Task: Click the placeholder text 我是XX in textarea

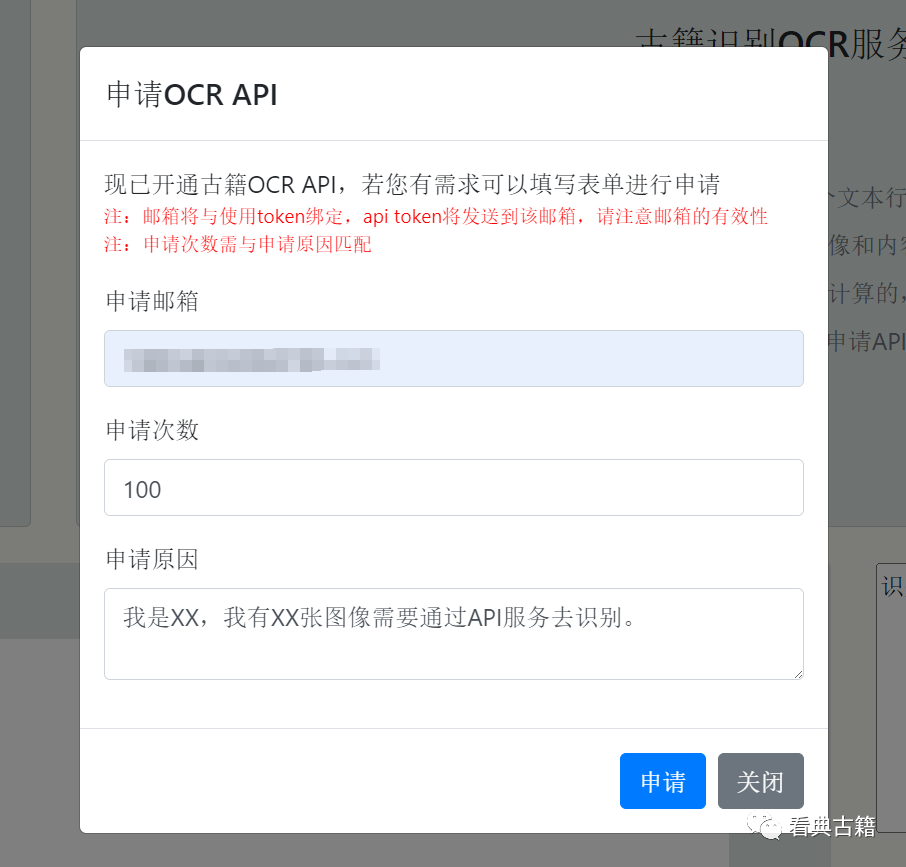Action: [142, 618]
